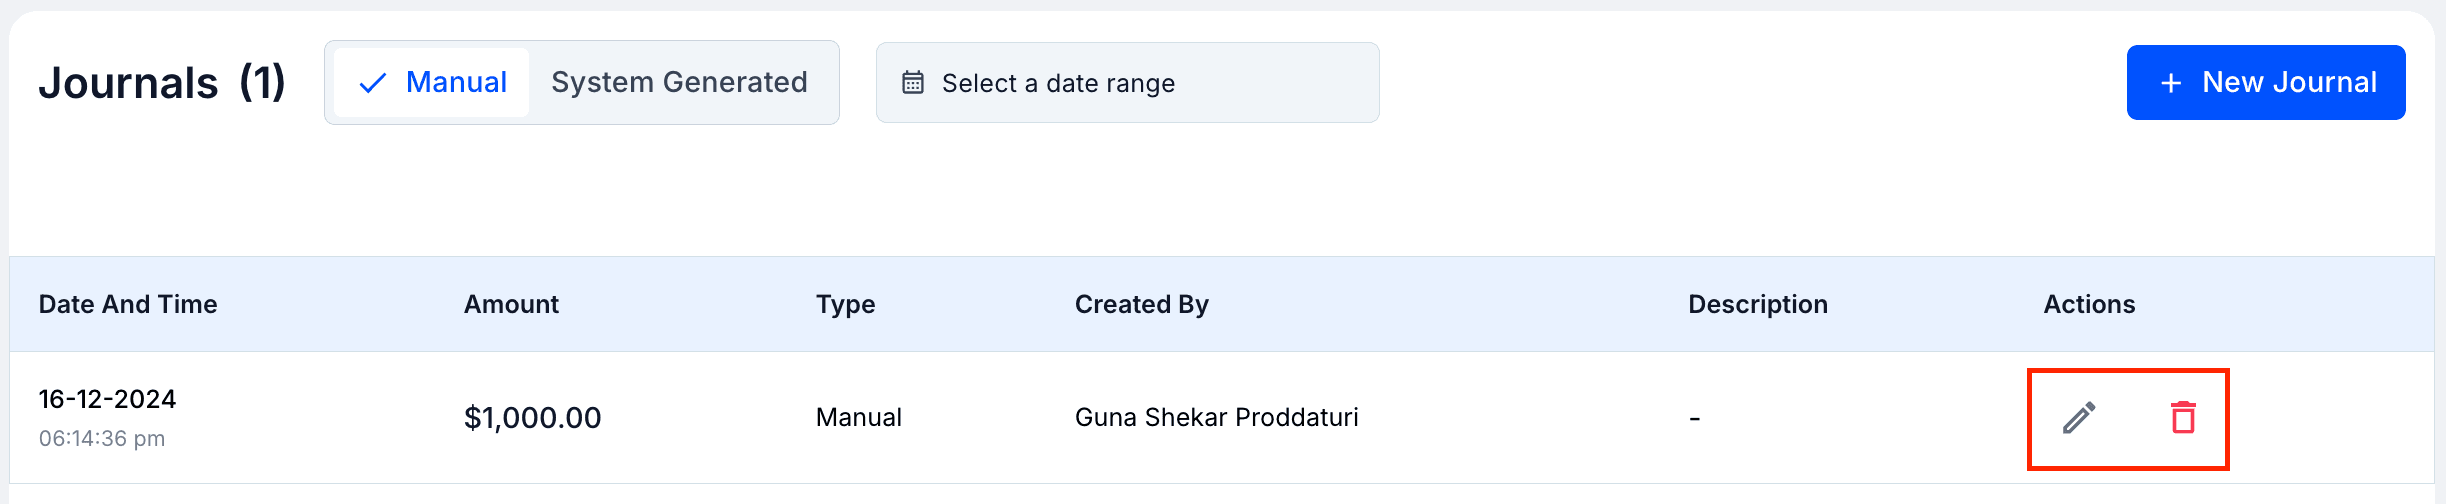Click the Amount column header
2446x504 pixels.
(511, 304)
